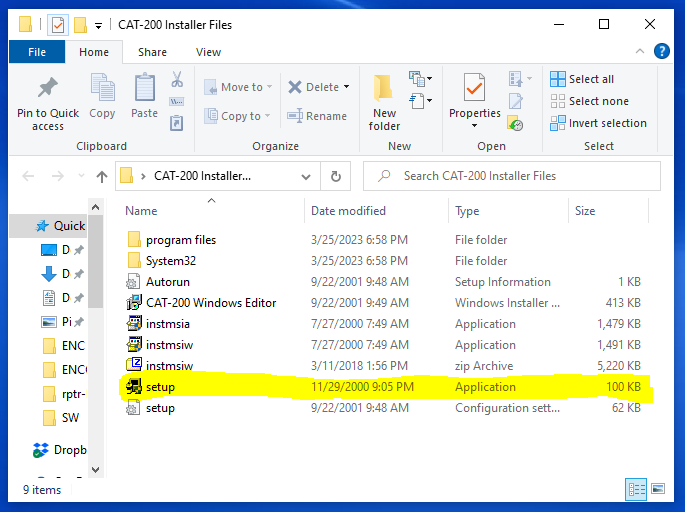Open the Recent locations dropdown arrow
Image resolution: width=685 pixels, height=512 pixels.
(x=81, y=176)
